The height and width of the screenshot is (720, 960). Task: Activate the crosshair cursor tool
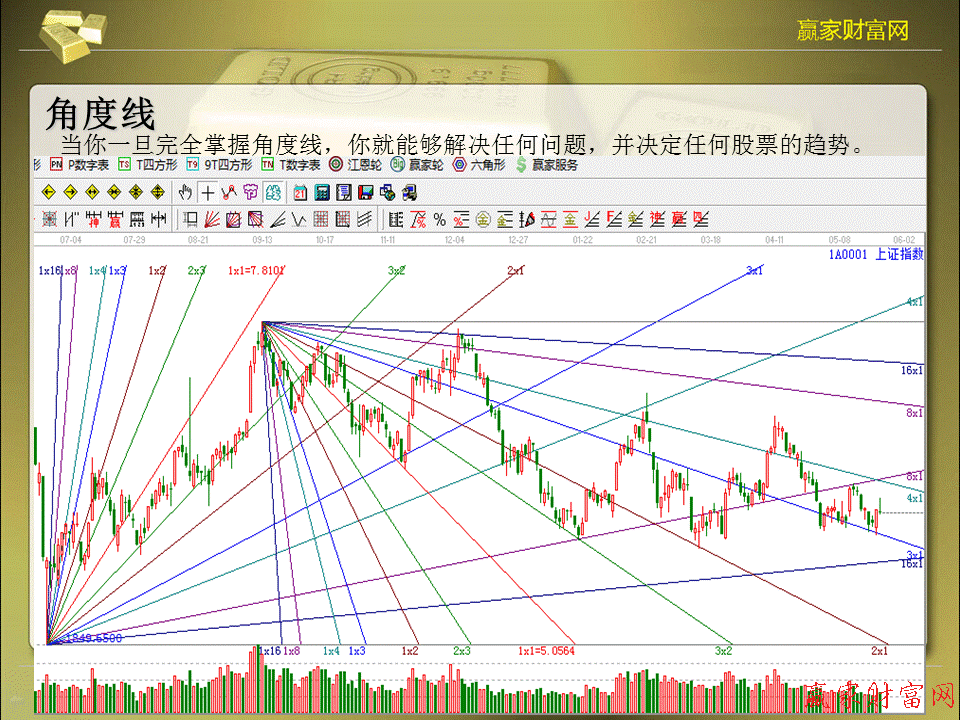click(x=207, y=192)
